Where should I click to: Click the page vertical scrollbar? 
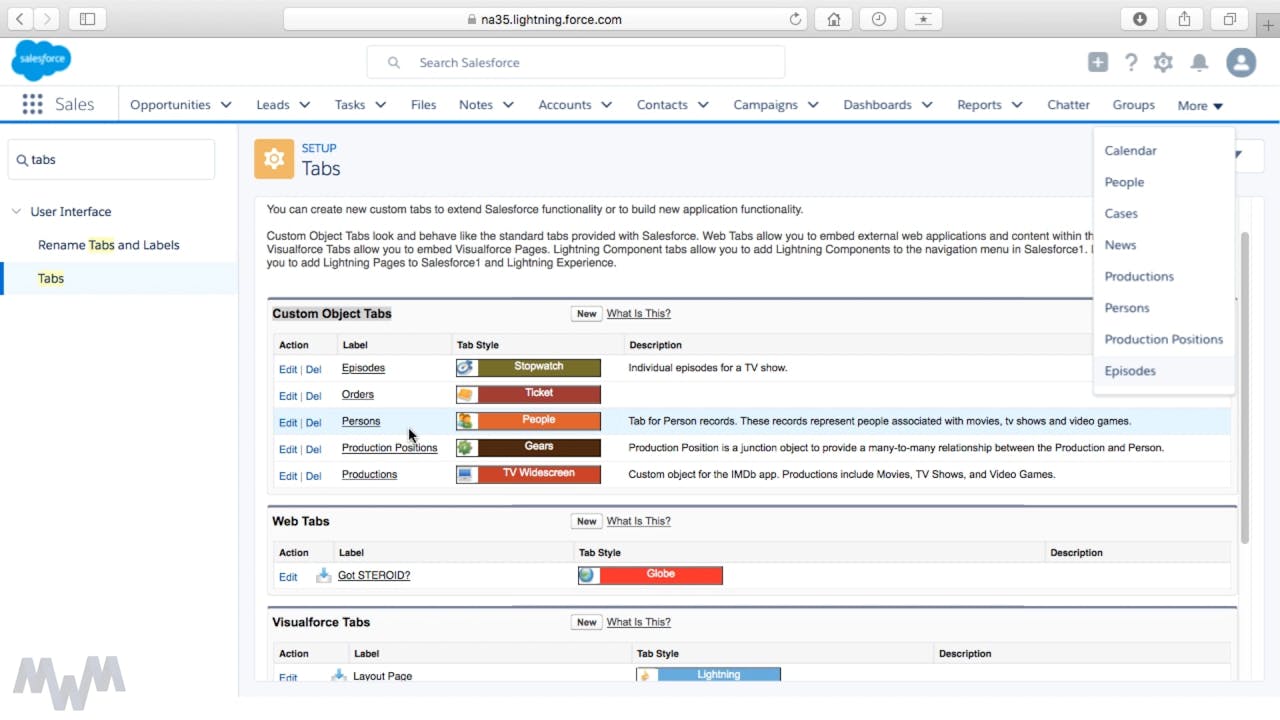coord(1245,387)
